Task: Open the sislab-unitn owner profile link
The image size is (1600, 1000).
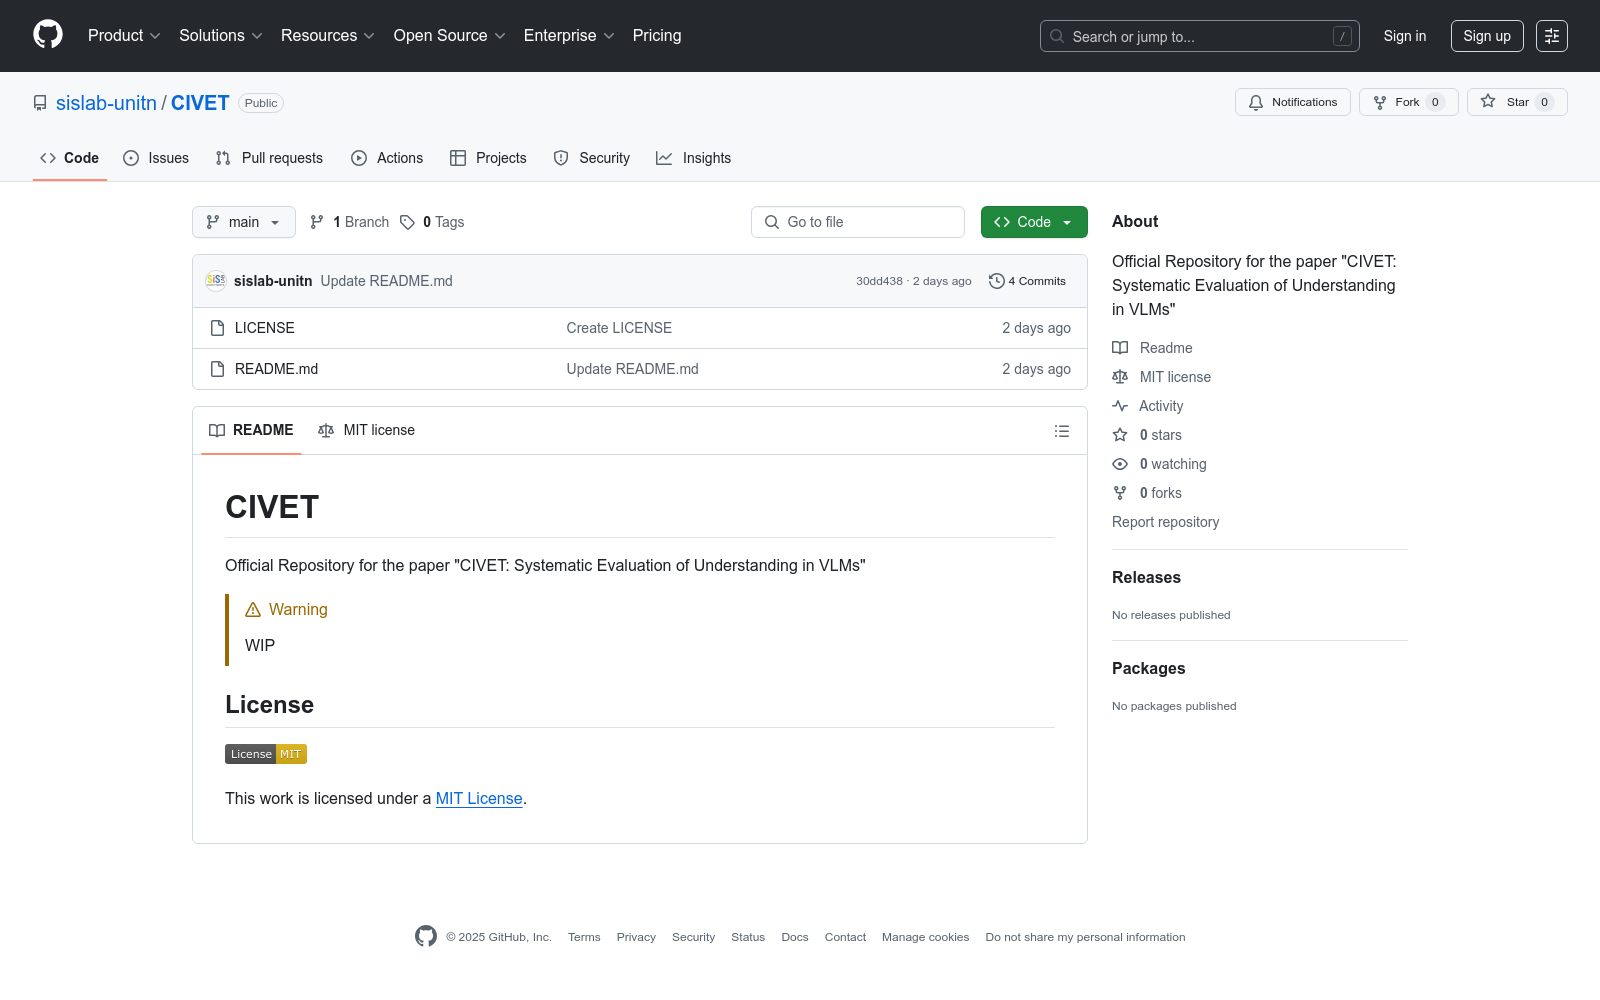Action: click(x=106, y=103)
